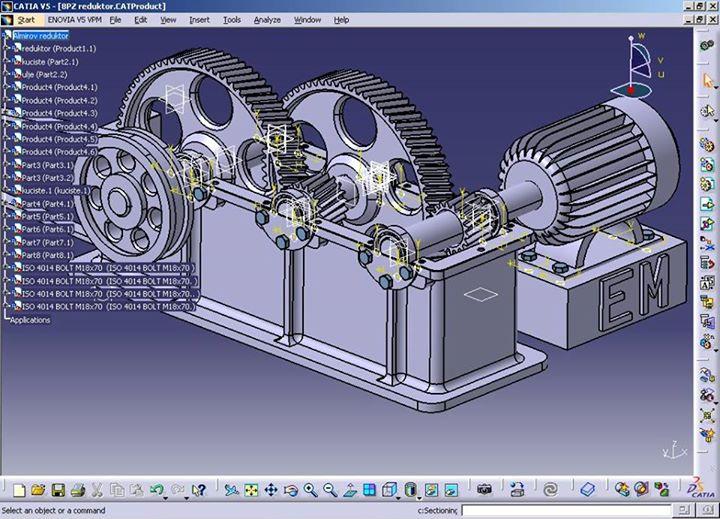Image resolution: width=720 pixels, height=519 pixels.
Task: Select the Pan view tool
Action: click(271, 490)
